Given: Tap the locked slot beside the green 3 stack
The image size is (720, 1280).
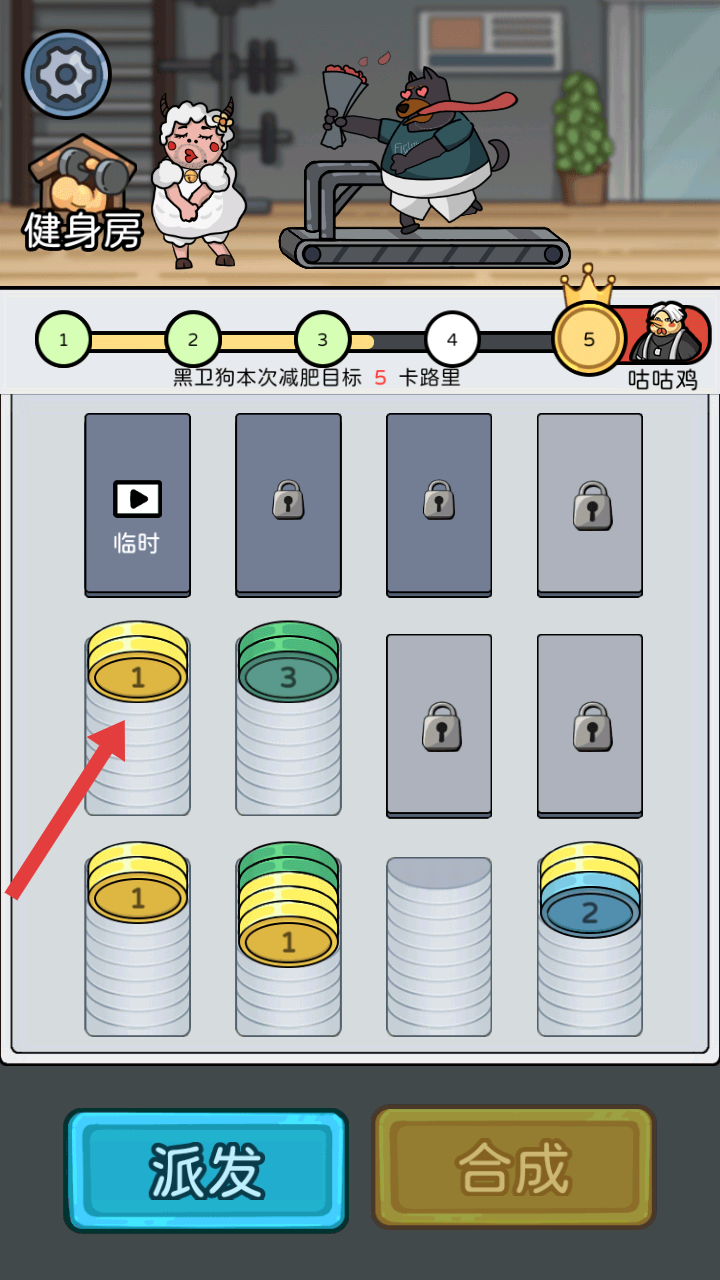Looking at the screenshot, I should 439,725.
